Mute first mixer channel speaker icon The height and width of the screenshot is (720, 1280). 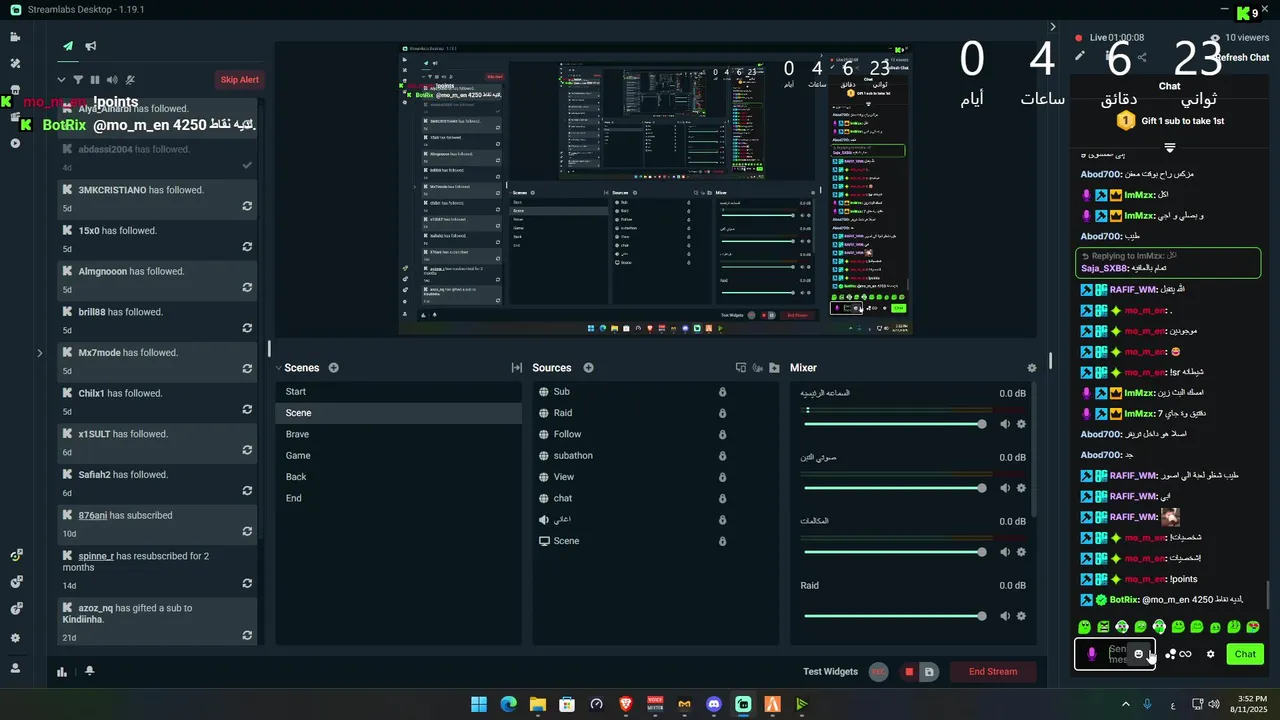[1004, 424]
